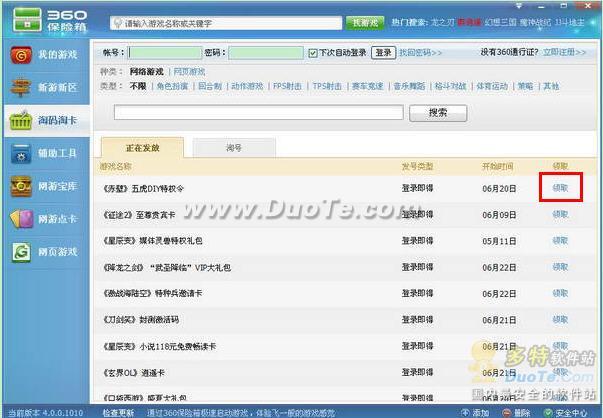Open the 网游点卡 cards section

tap(47, 219)
